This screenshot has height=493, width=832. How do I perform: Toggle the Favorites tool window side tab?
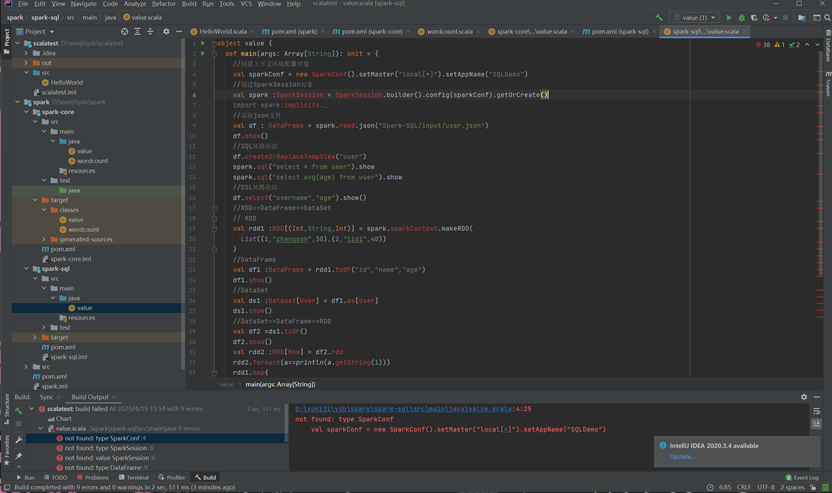click(6, 449)
